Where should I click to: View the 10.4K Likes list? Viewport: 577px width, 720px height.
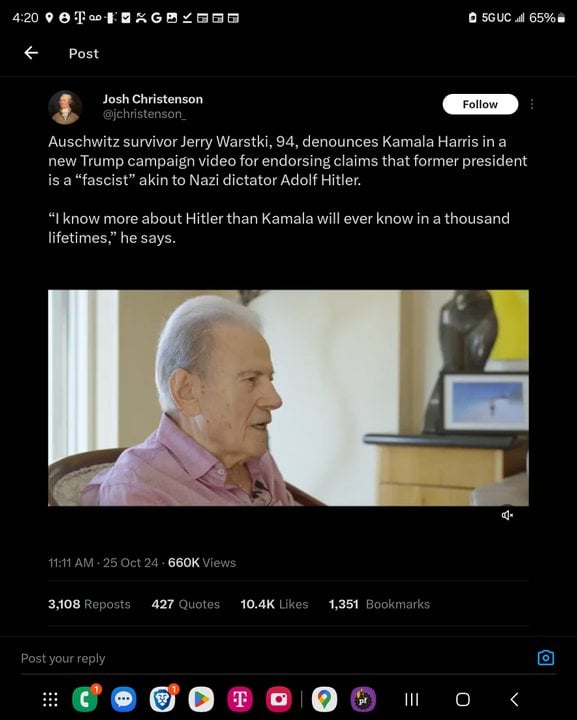274,604
